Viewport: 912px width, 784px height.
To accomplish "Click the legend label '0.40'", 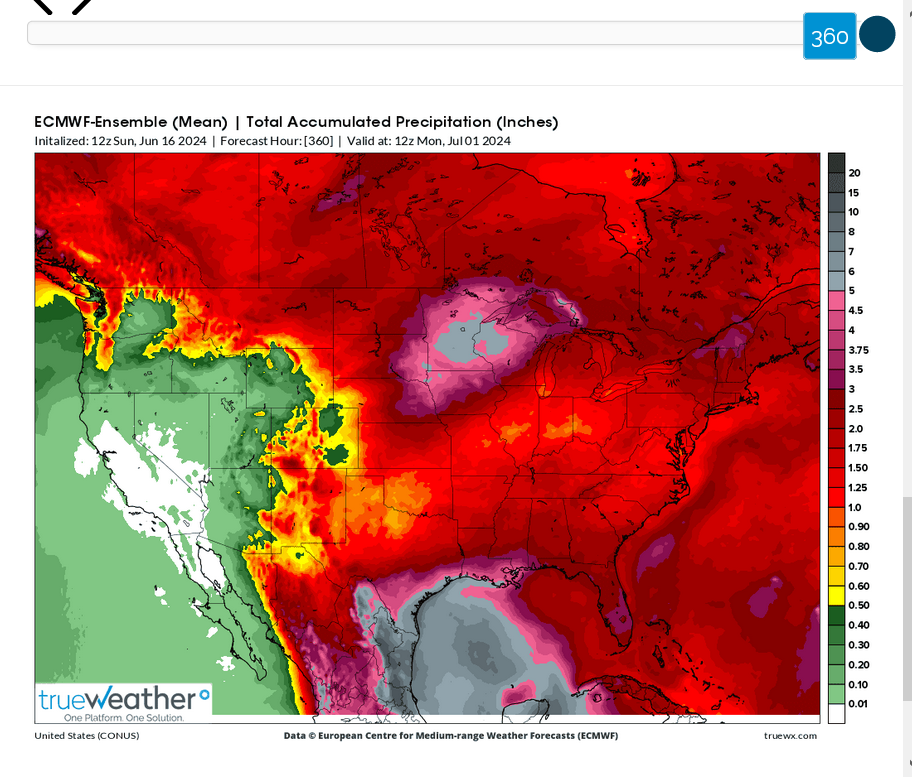I will click(858, 625).
